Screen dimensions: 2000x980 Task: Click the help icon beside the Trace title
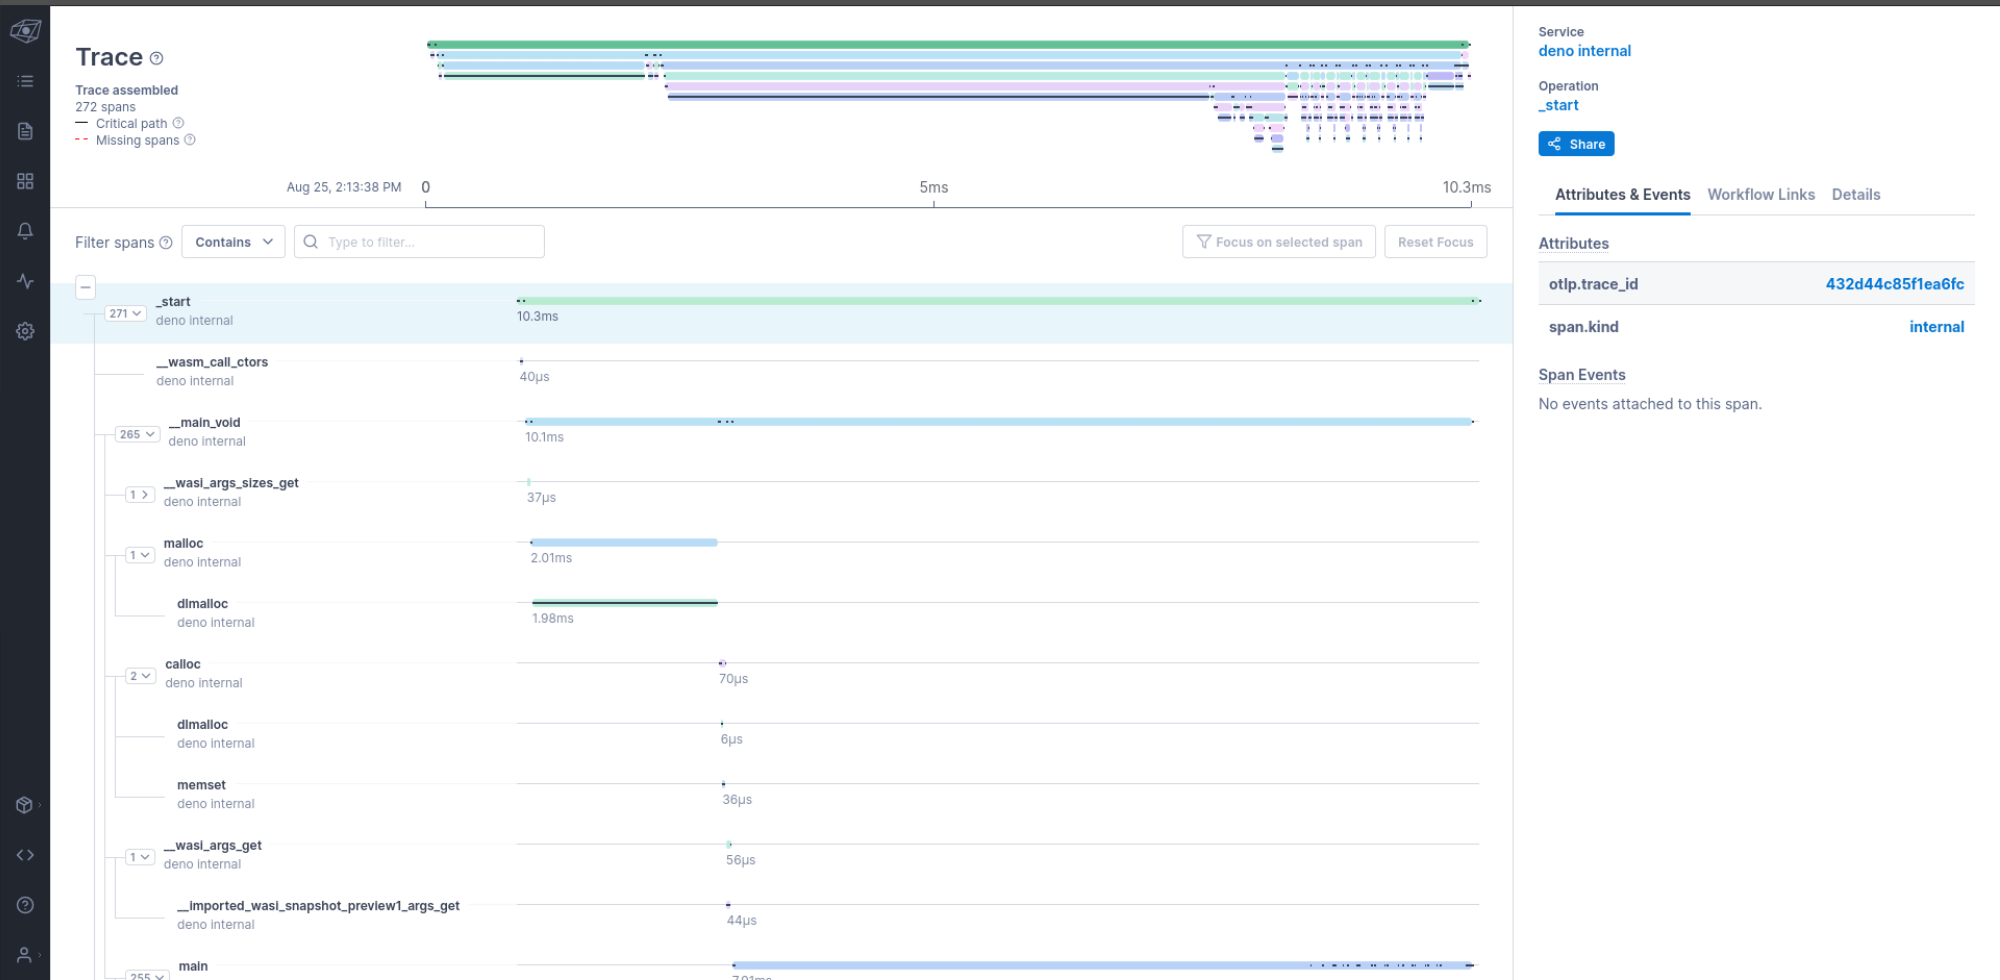156,58
